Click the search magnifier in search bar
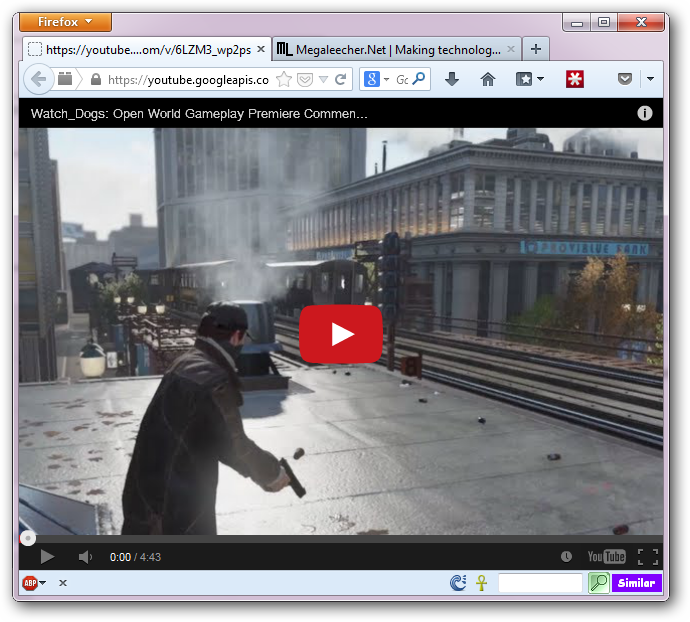The height and width of the screenshot is (622, 690). tap(420, 79)
